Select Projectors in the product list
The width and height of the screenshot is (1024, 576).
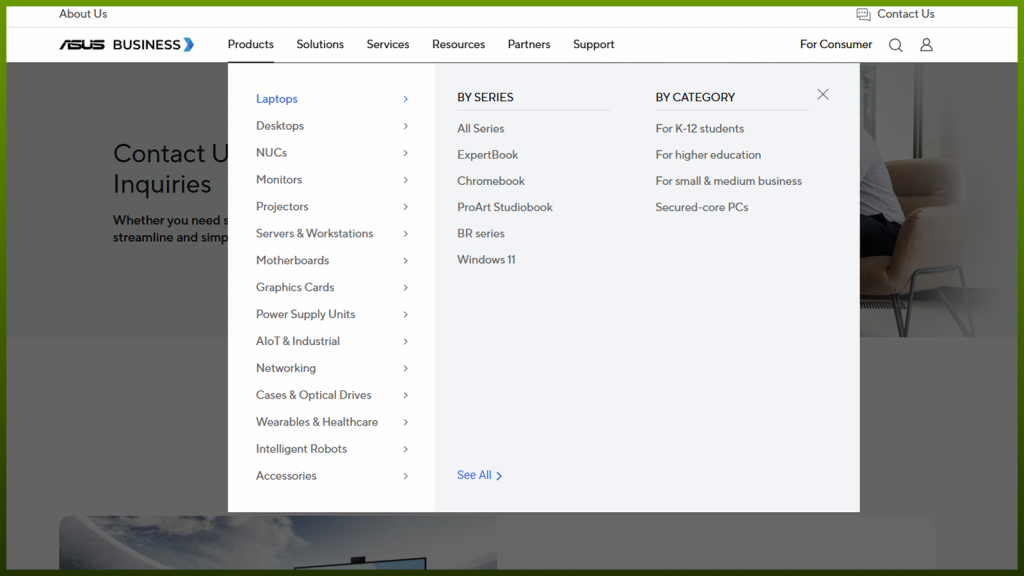point(282,206)
